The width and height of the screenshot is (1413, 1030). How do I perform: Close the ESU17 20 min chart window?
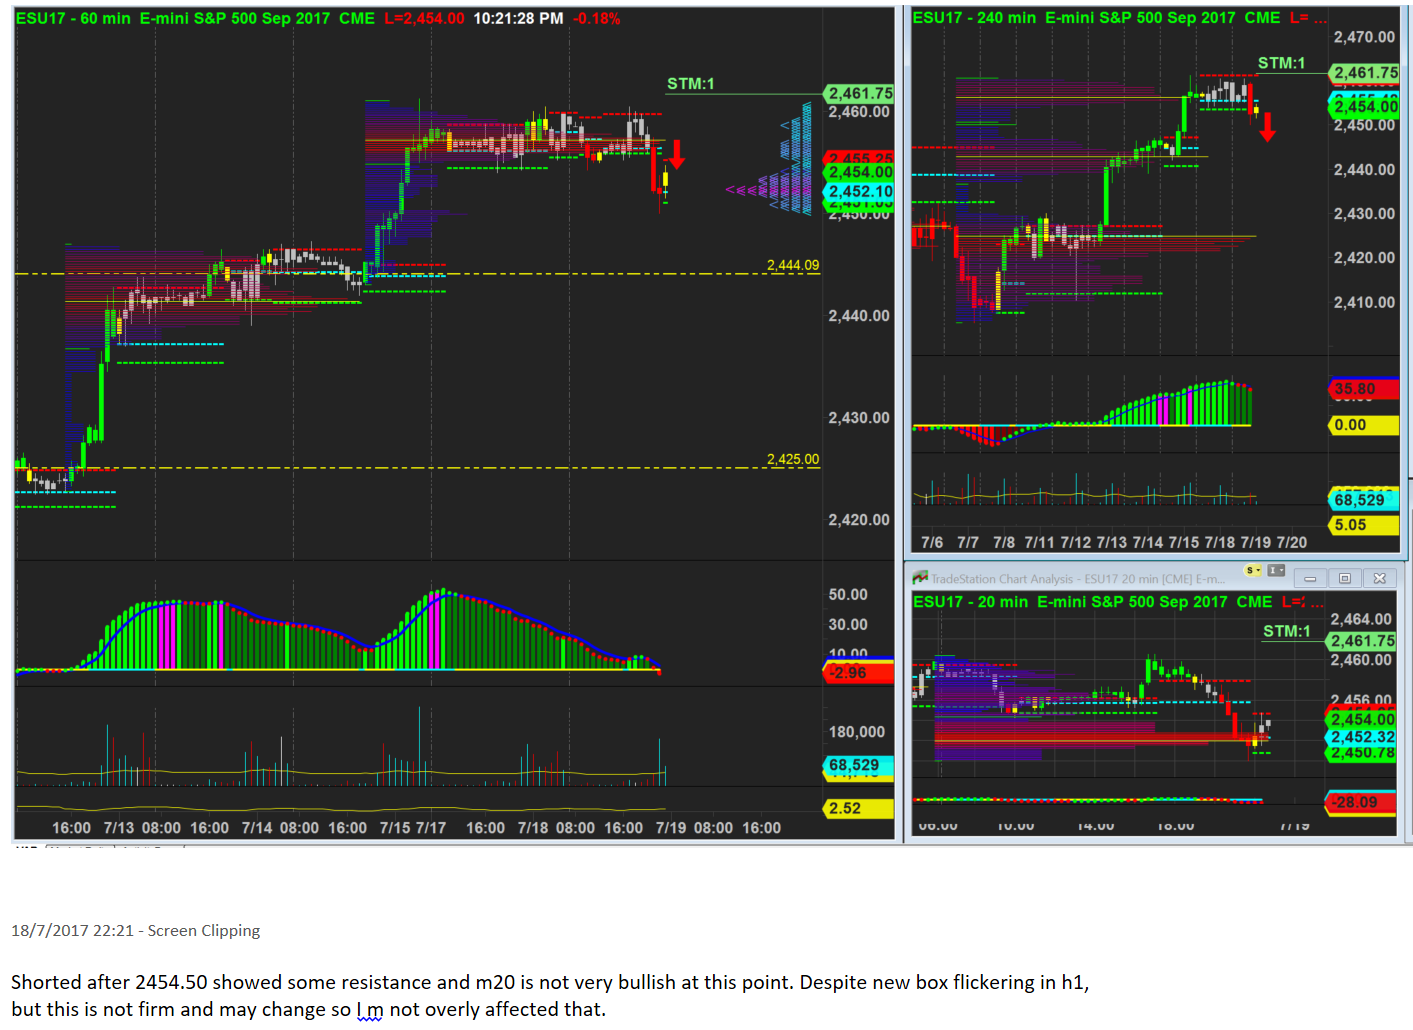tap(1379, 578)
